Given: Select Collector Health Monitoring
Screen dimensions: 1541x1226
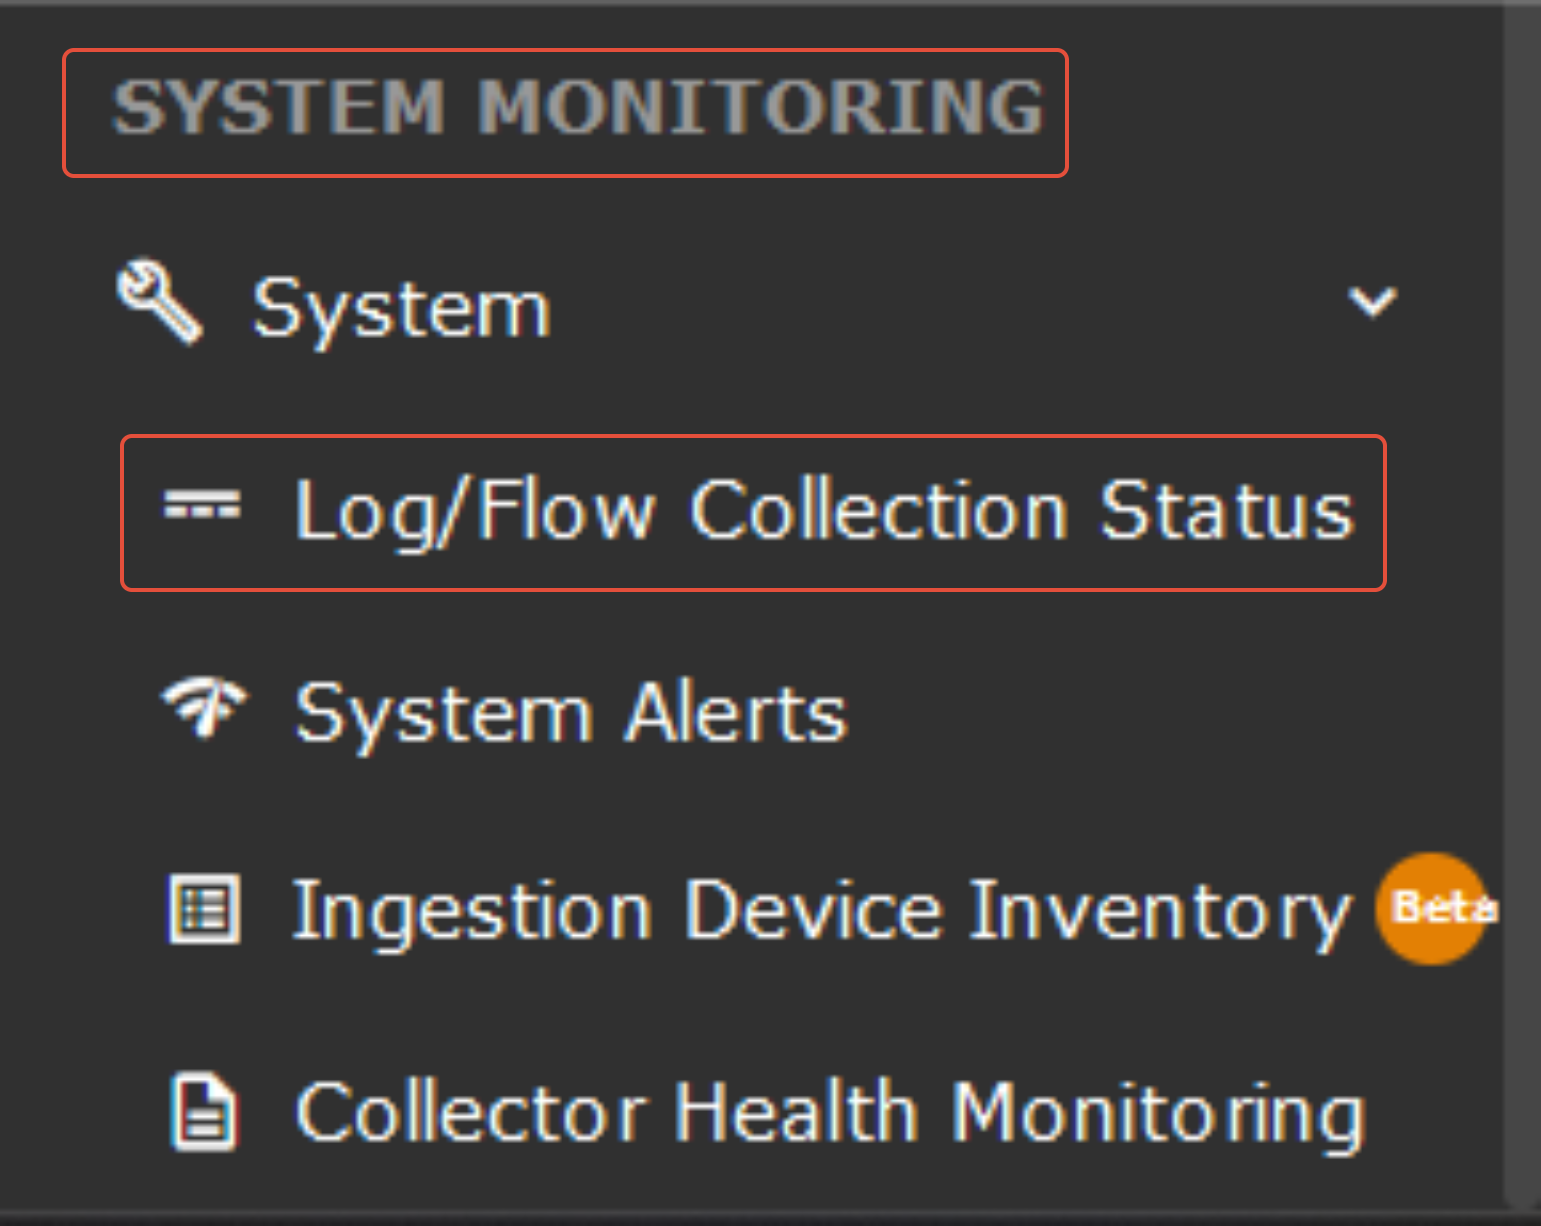Looking at the screenshot, I should (830, 1113).
